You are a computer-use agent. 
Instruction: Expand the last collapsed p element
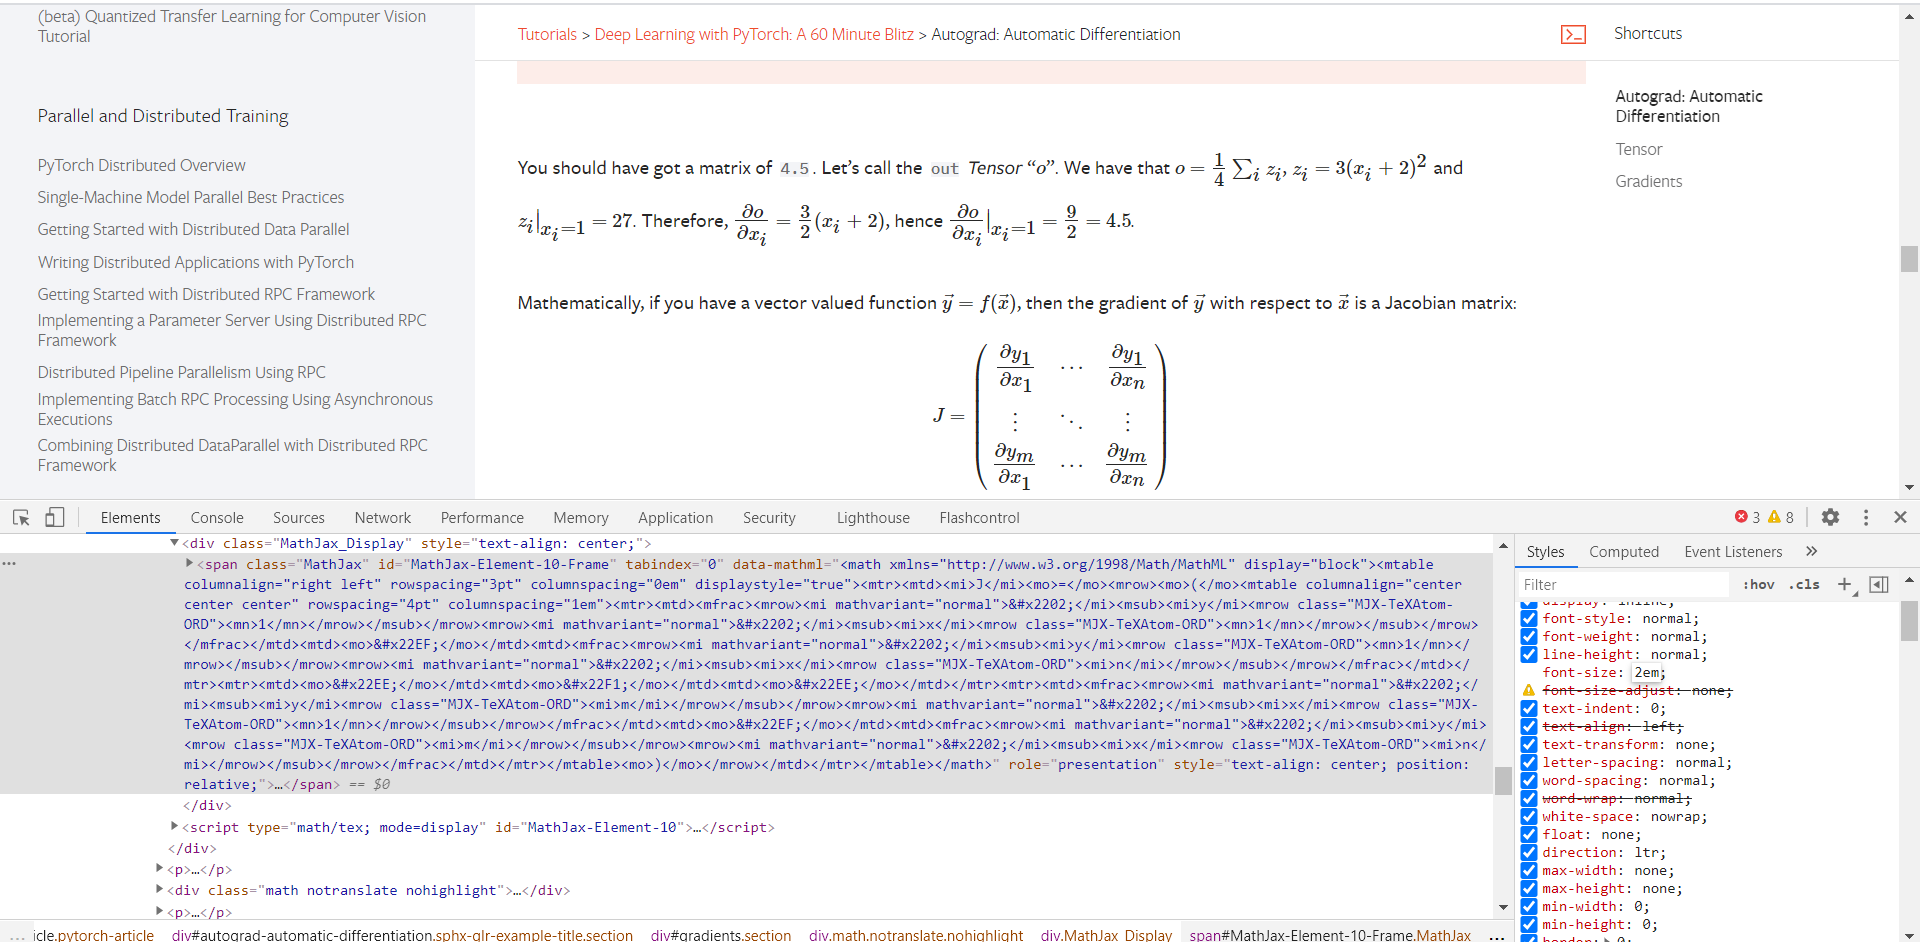tap(159, 911)
